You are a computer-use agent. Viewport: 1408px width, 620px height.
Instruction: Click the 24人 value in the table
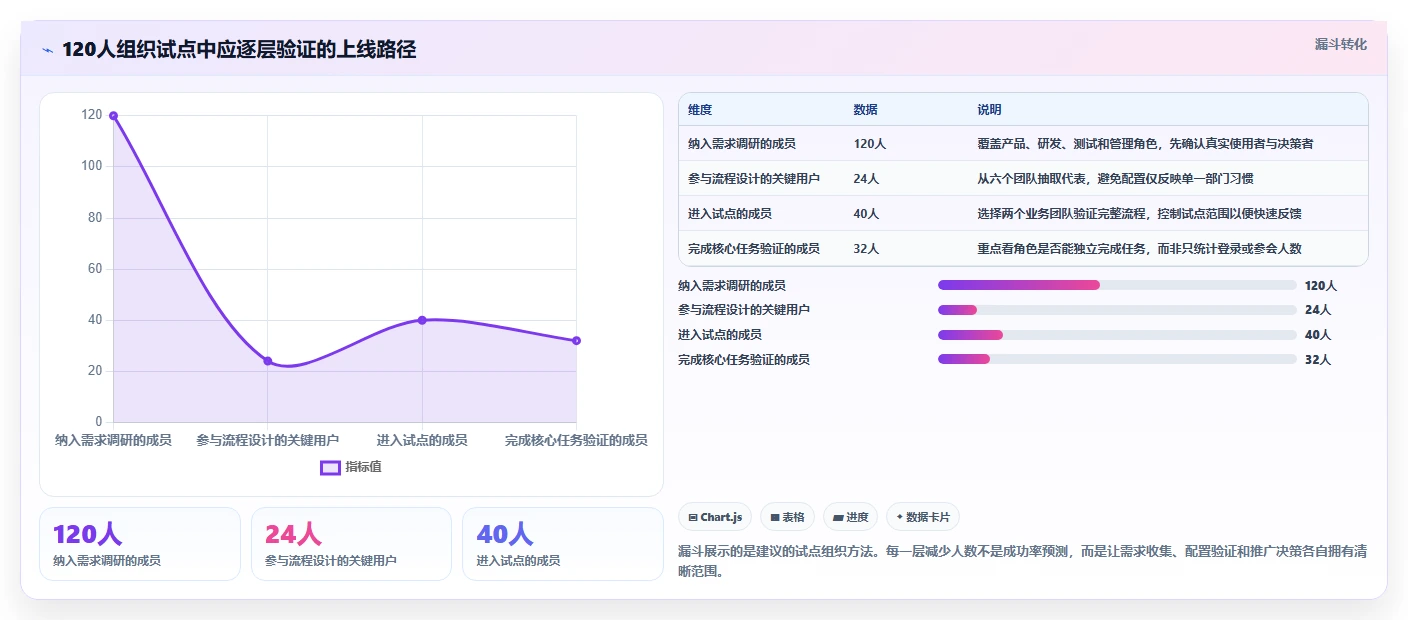(866, 179)
